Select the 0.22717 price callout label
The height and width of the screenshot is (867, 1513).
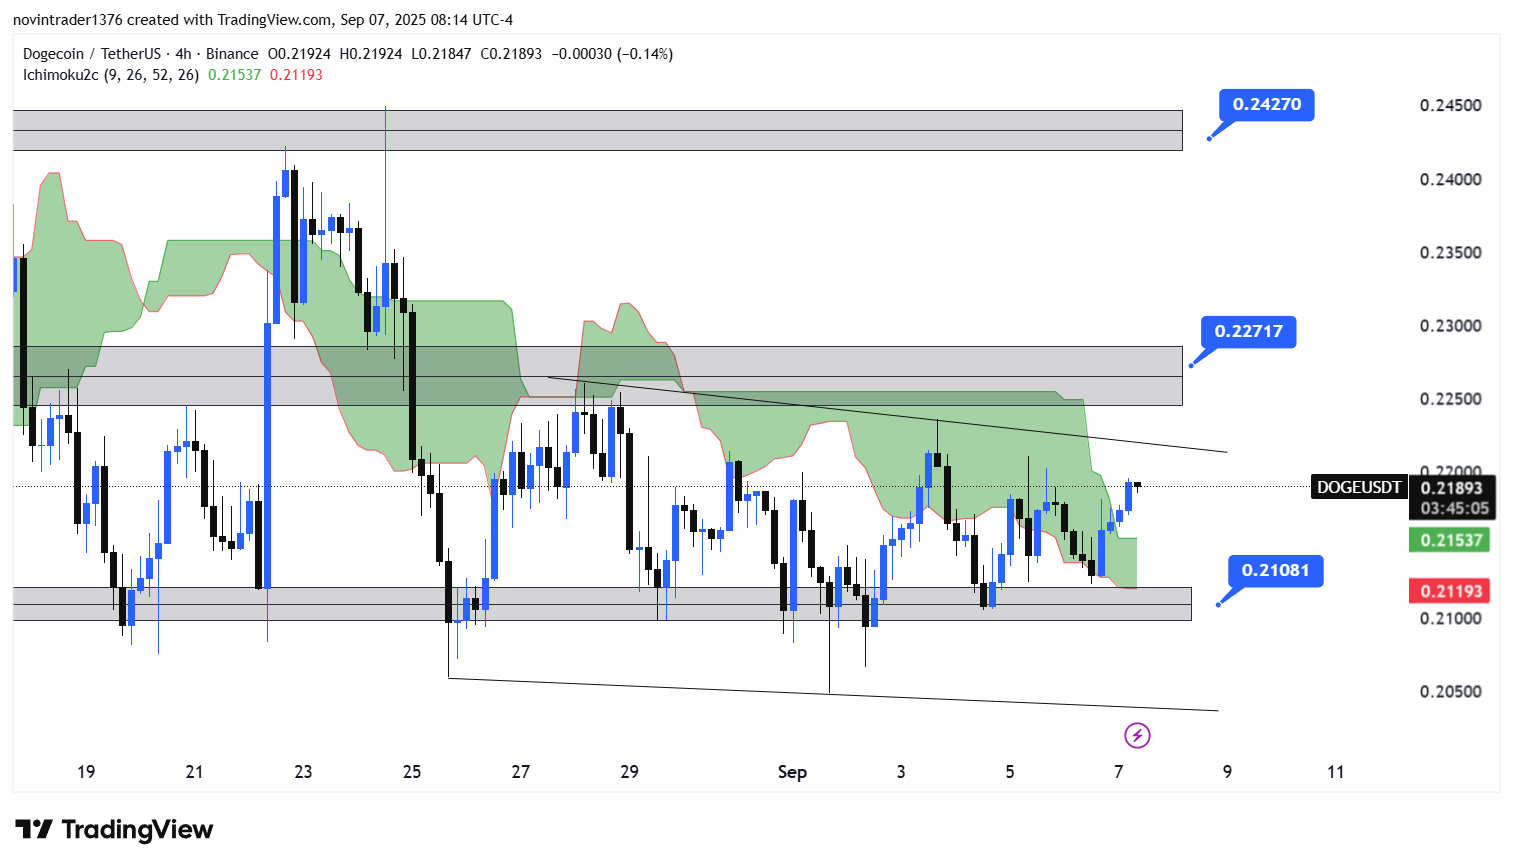click(1248, 331)
